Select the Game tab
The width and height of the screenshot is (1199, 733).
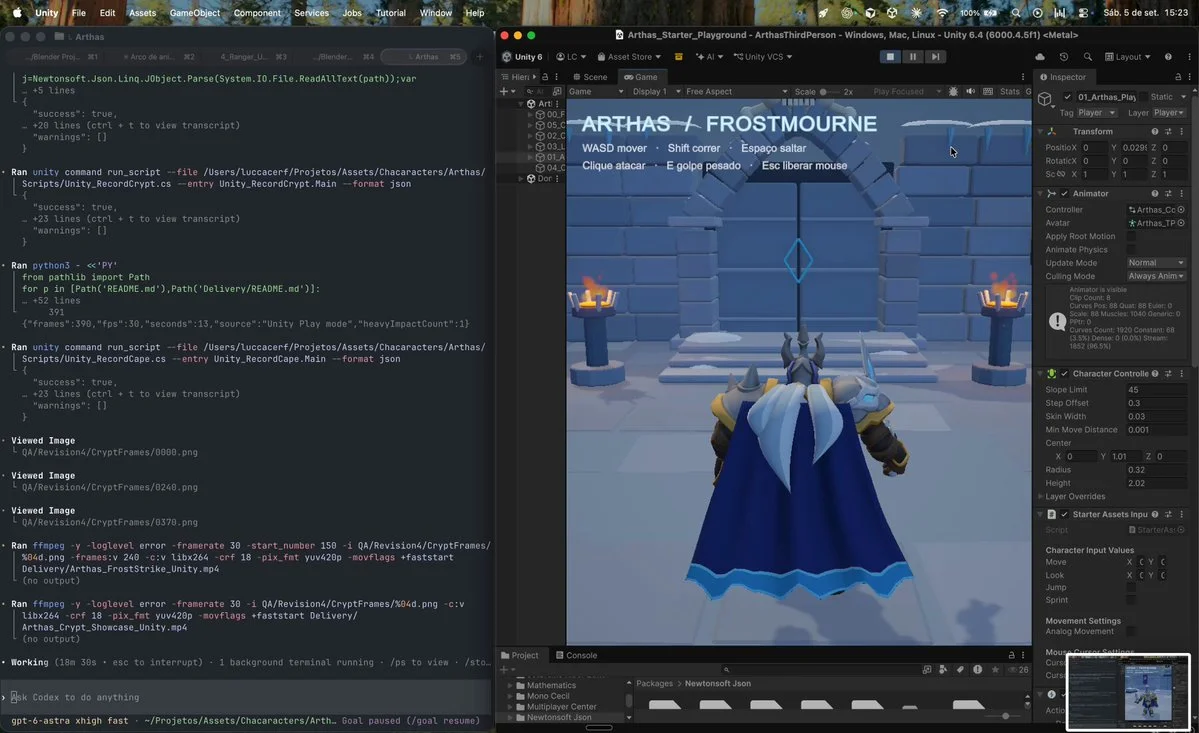click(x=641, y=76)
